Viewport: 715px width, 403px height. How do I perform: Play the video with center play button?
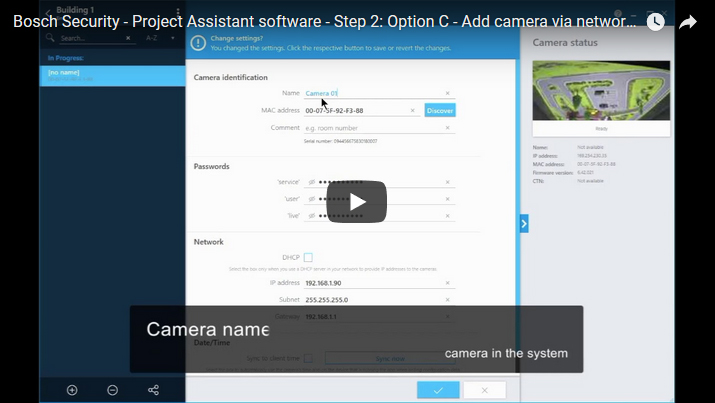[x=357, y=202]
